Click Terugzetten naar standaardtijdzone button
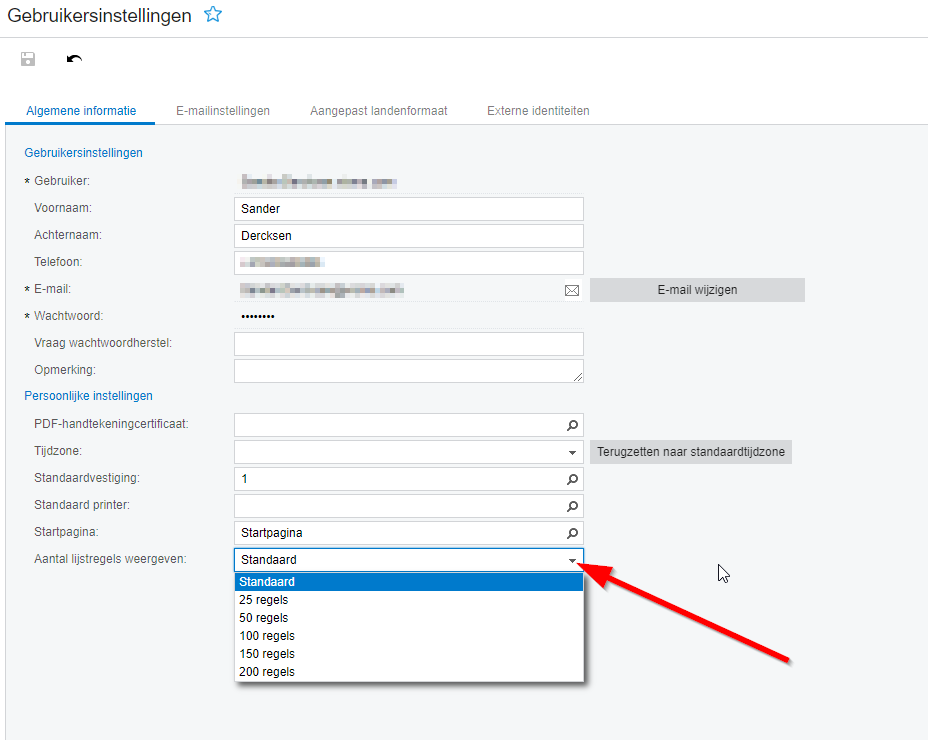 click(691, 452)
